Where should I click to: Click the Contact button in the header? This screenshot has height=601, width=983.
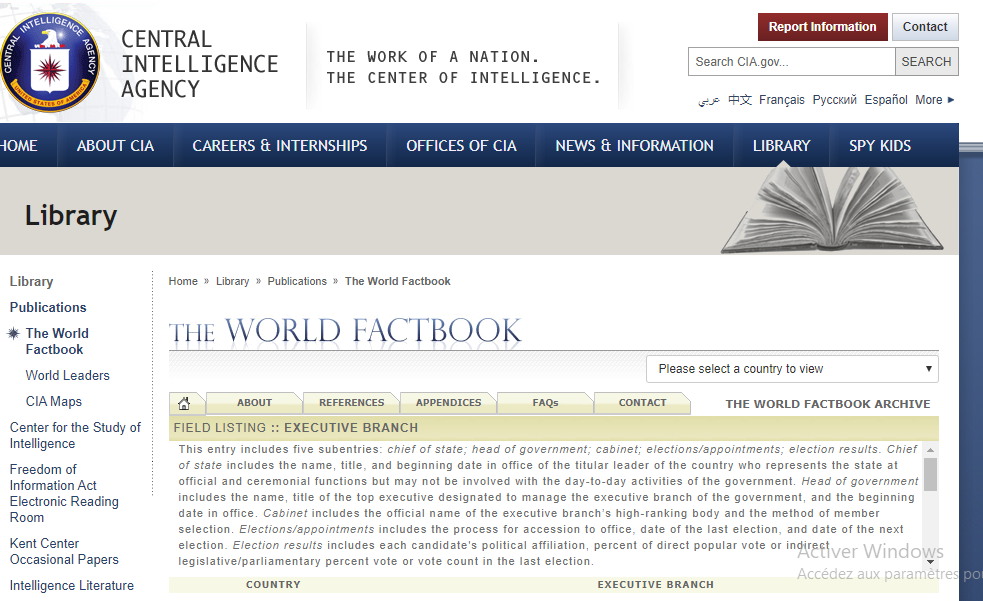point(924,27)
